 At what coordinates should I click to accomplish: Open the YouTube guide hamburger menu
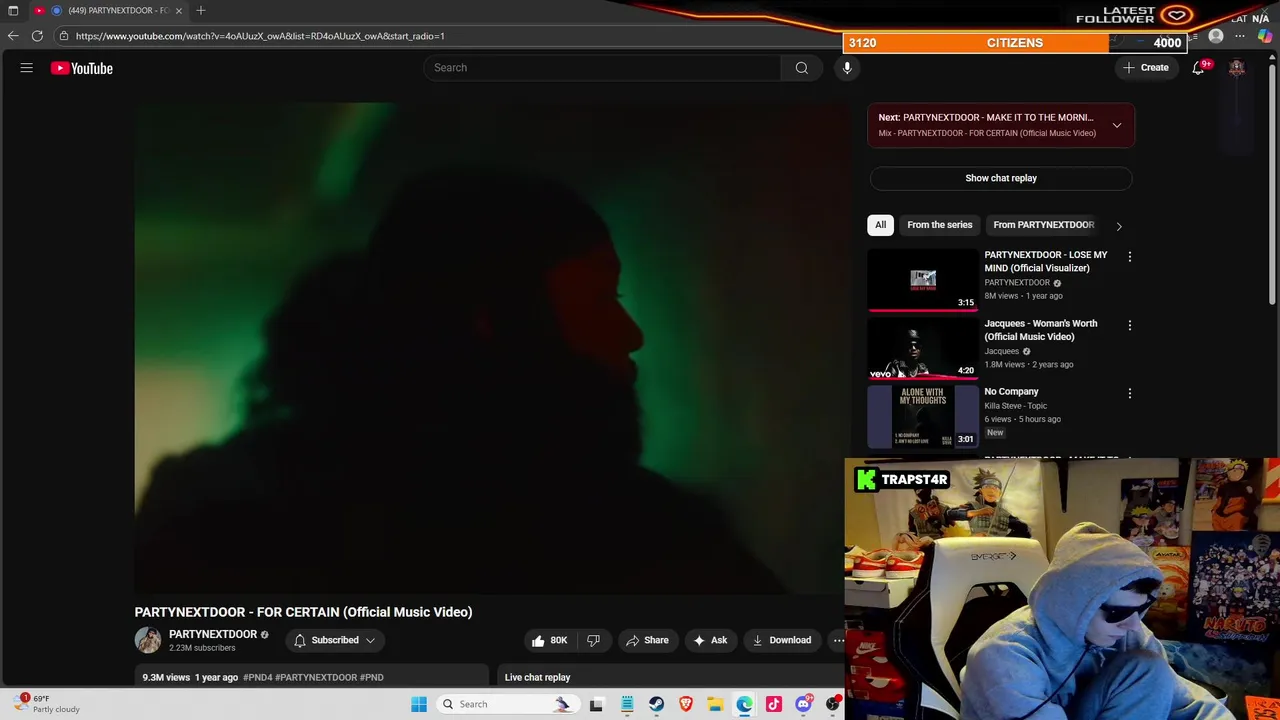point(27,68)
